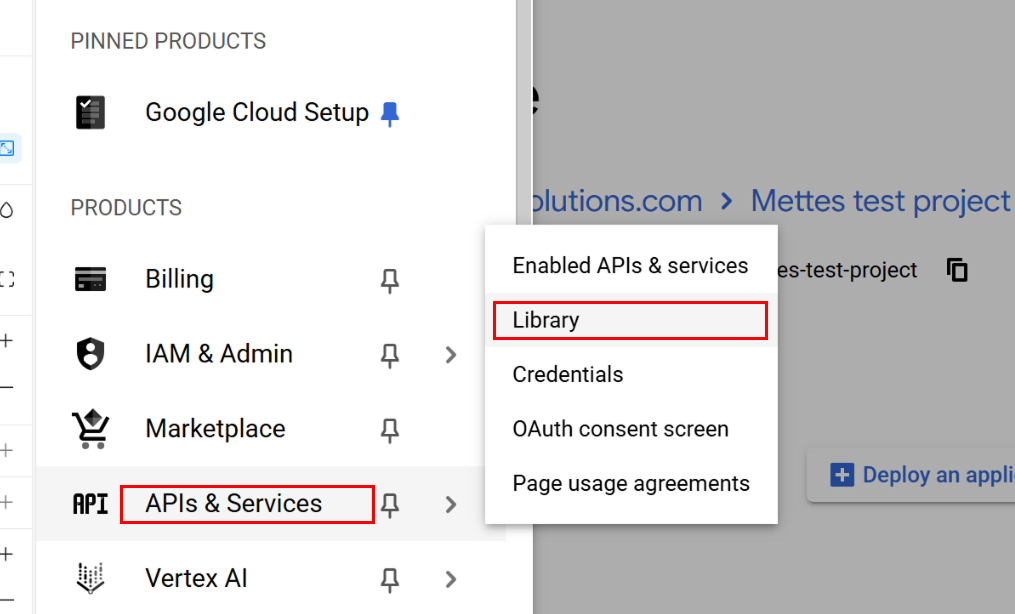The height and width of the screenshot is (614, 1015).
Task: Pin Marketplace product
Action: click(x=390, y=431)
